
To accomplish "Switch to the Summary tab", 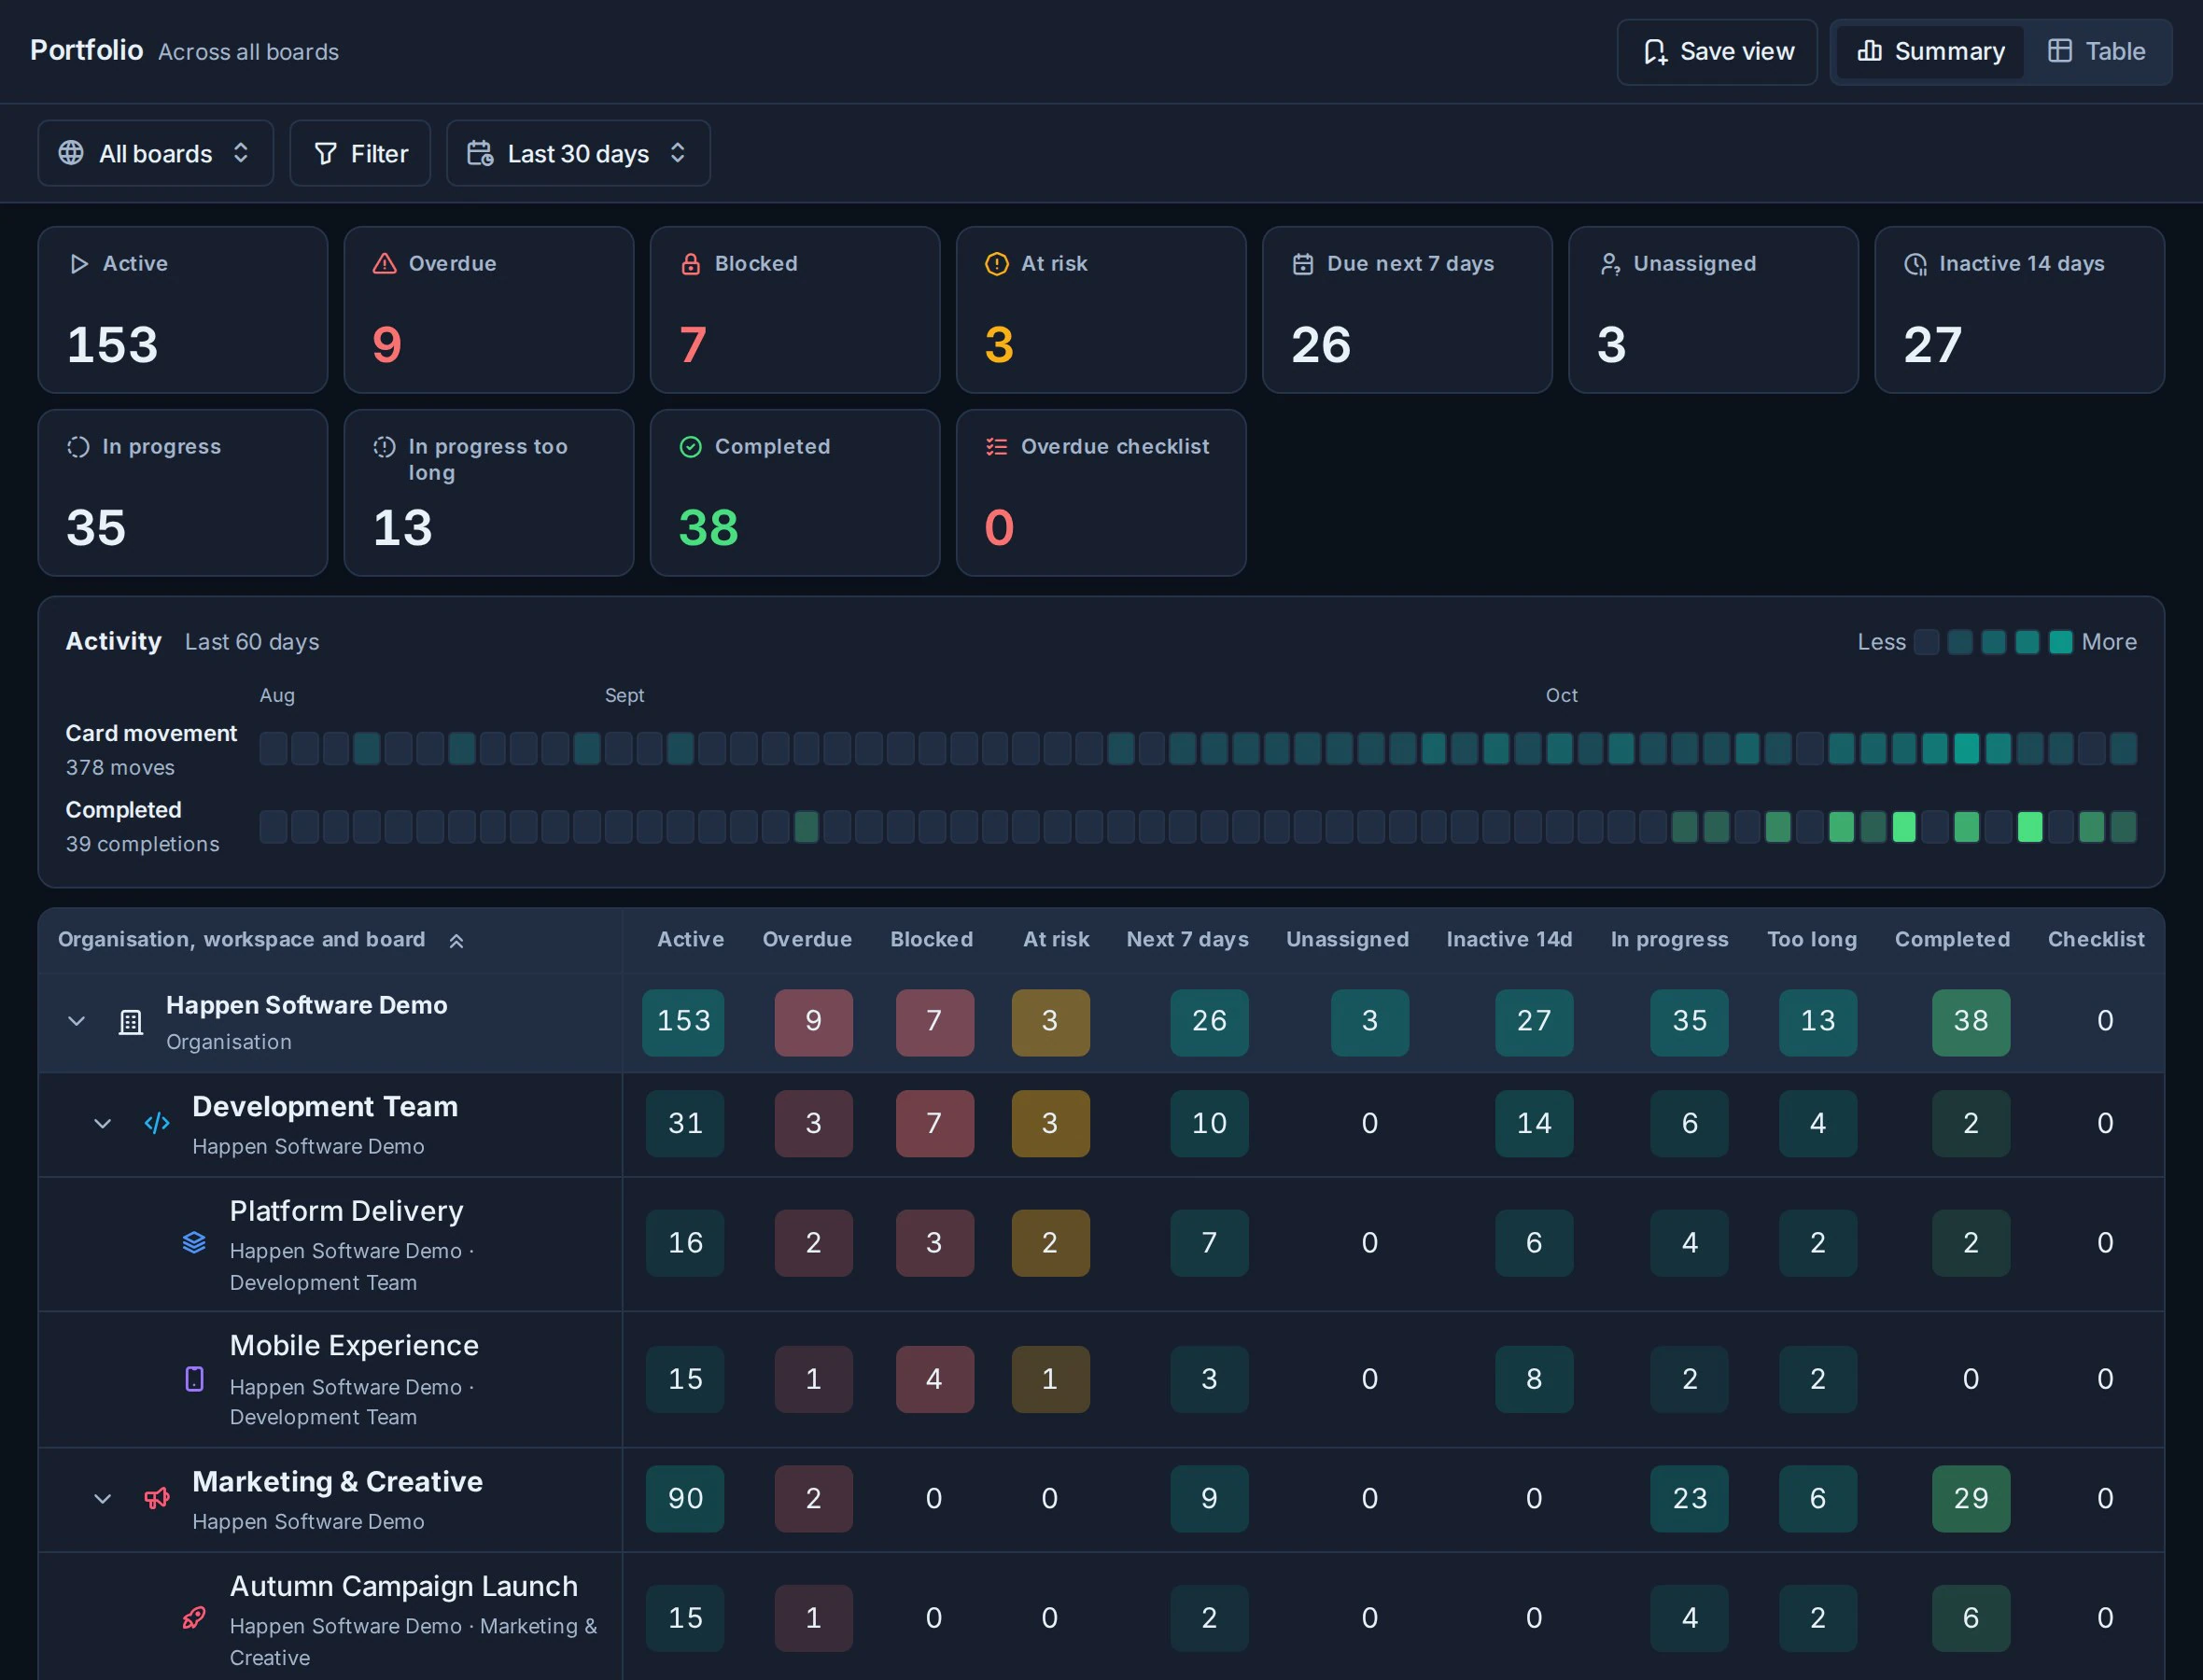I will point(1929,52).
